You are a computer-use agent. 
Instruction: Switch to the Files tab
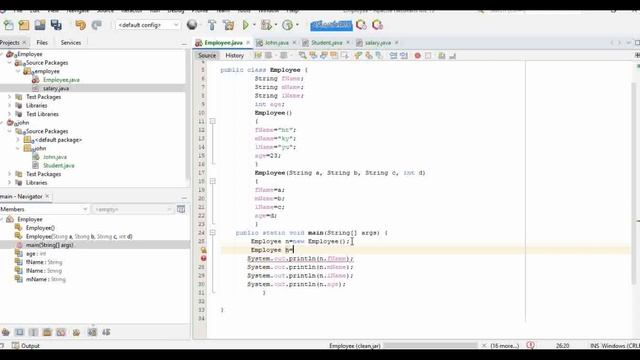pyautogui.click(x=42, y=42)
